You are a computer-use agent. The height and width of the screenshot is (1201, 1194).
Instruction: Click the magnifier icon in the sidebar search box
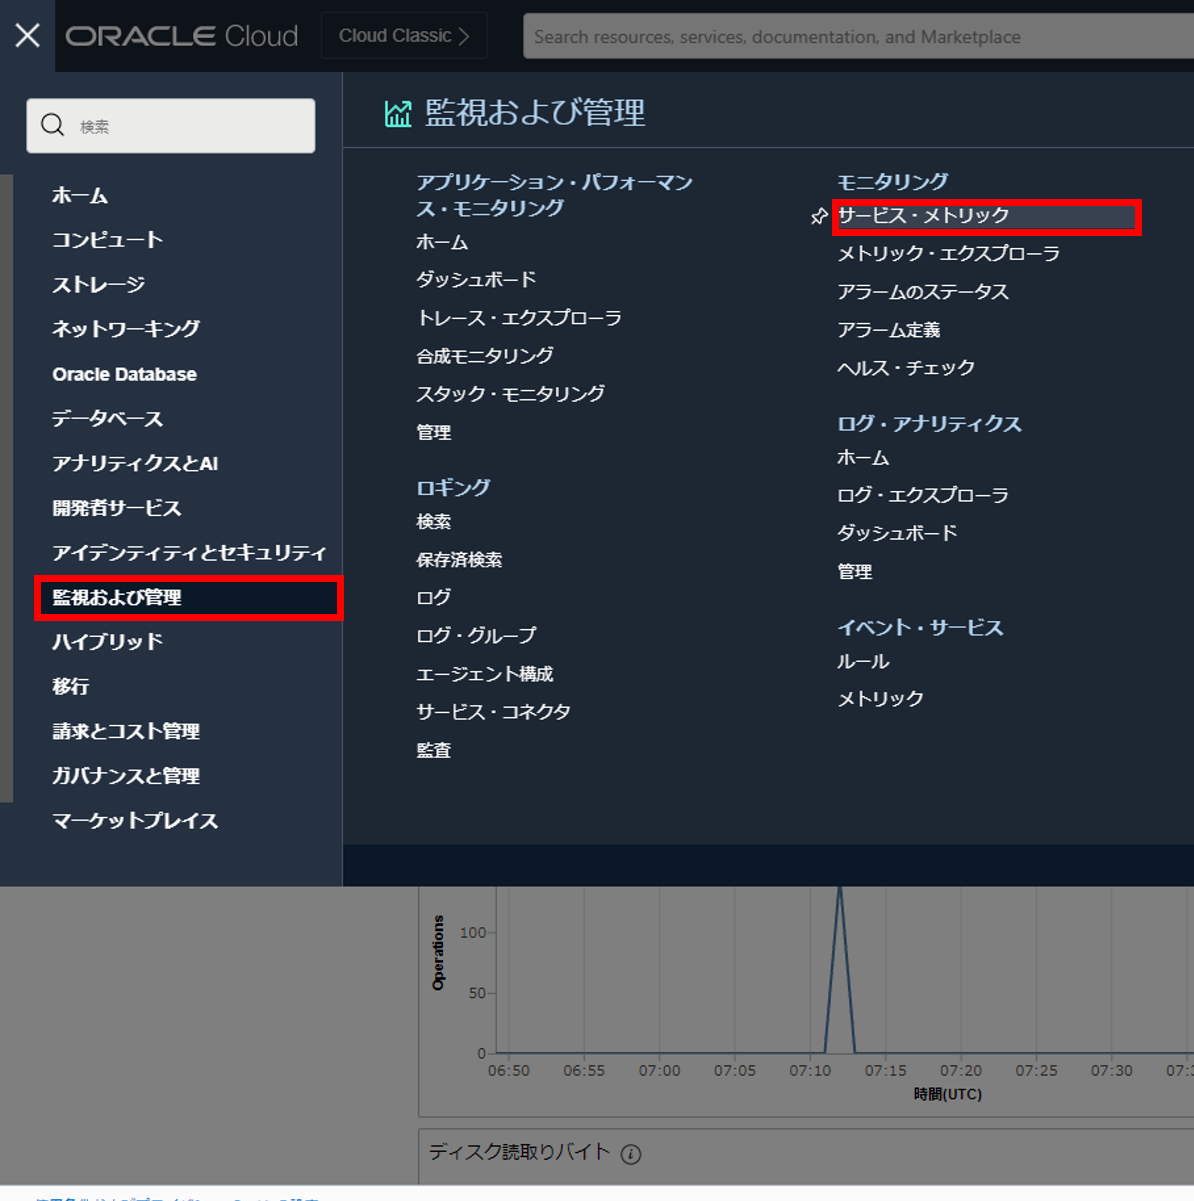[x=52, y=124]
